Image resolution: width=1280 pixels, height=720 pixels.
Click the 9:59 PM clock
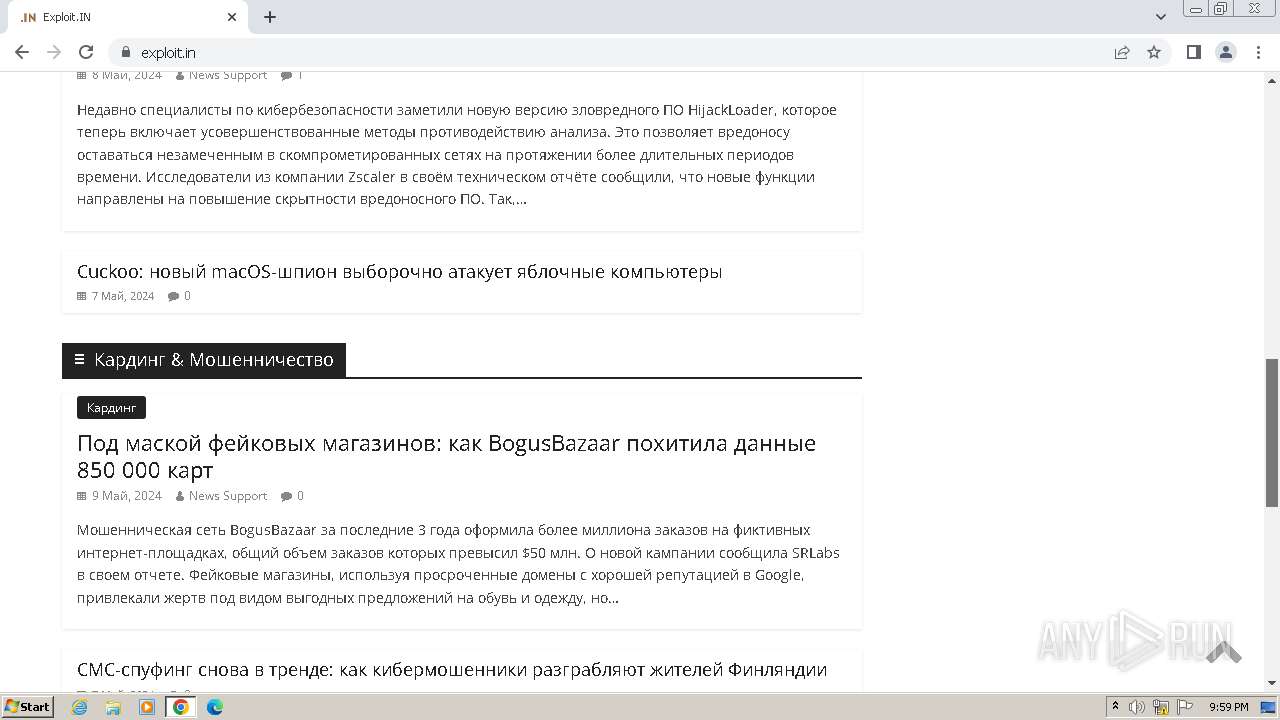pos(1229,707)
